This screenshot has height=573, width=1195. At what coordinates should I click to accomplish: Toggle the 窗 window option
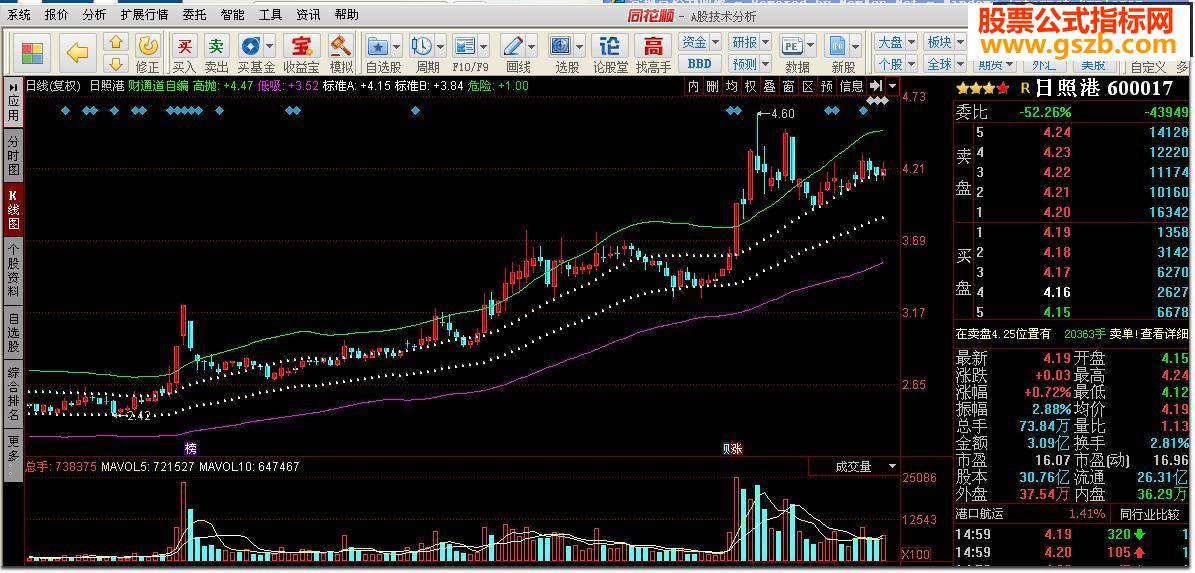(x=789, y=86)
